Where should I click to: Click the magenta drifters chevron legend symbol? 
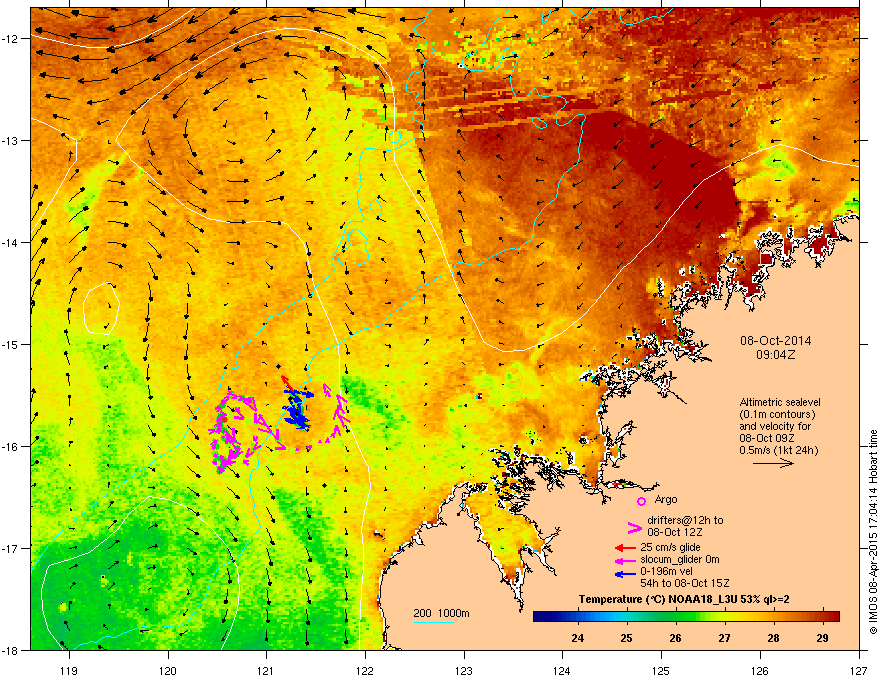pyautogui.click(x=634, y=527)
